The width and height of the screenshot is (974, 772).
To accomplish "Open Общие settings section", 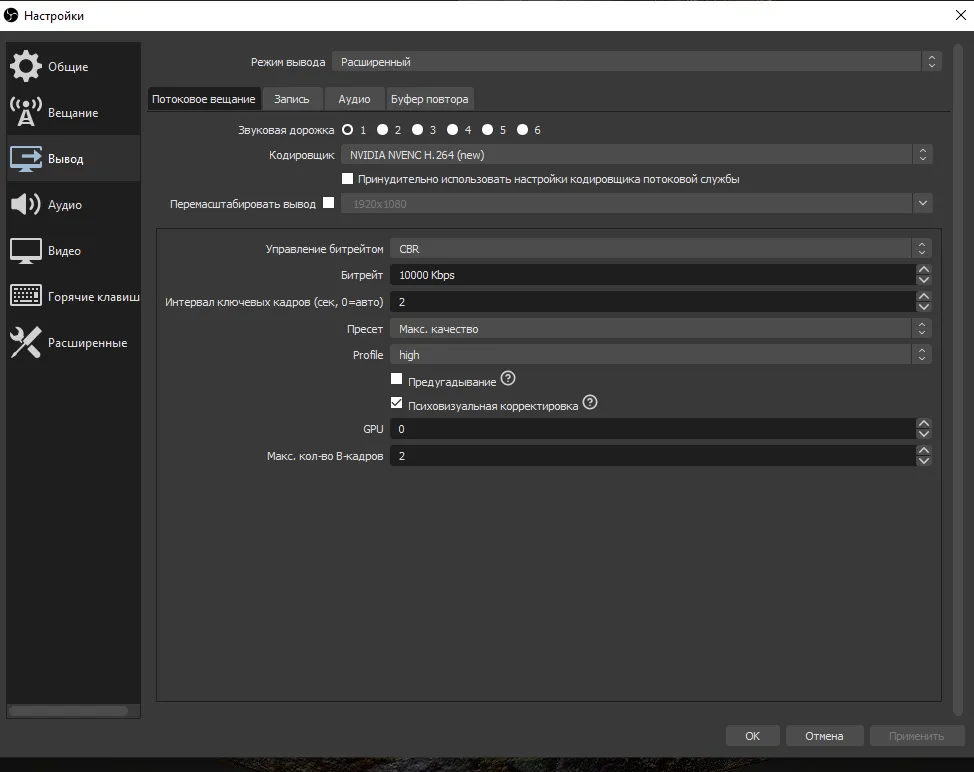I will (73, 66).
